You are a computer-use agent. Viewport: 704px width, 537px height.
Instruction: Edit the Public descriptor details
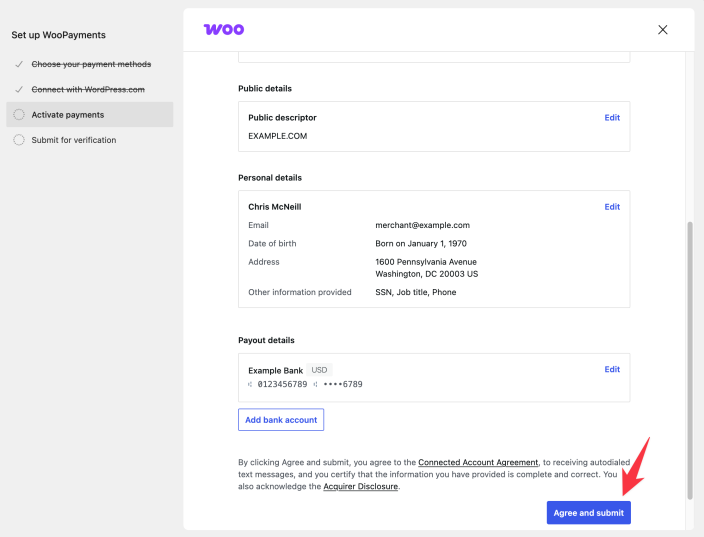click(x=612, y=118)
